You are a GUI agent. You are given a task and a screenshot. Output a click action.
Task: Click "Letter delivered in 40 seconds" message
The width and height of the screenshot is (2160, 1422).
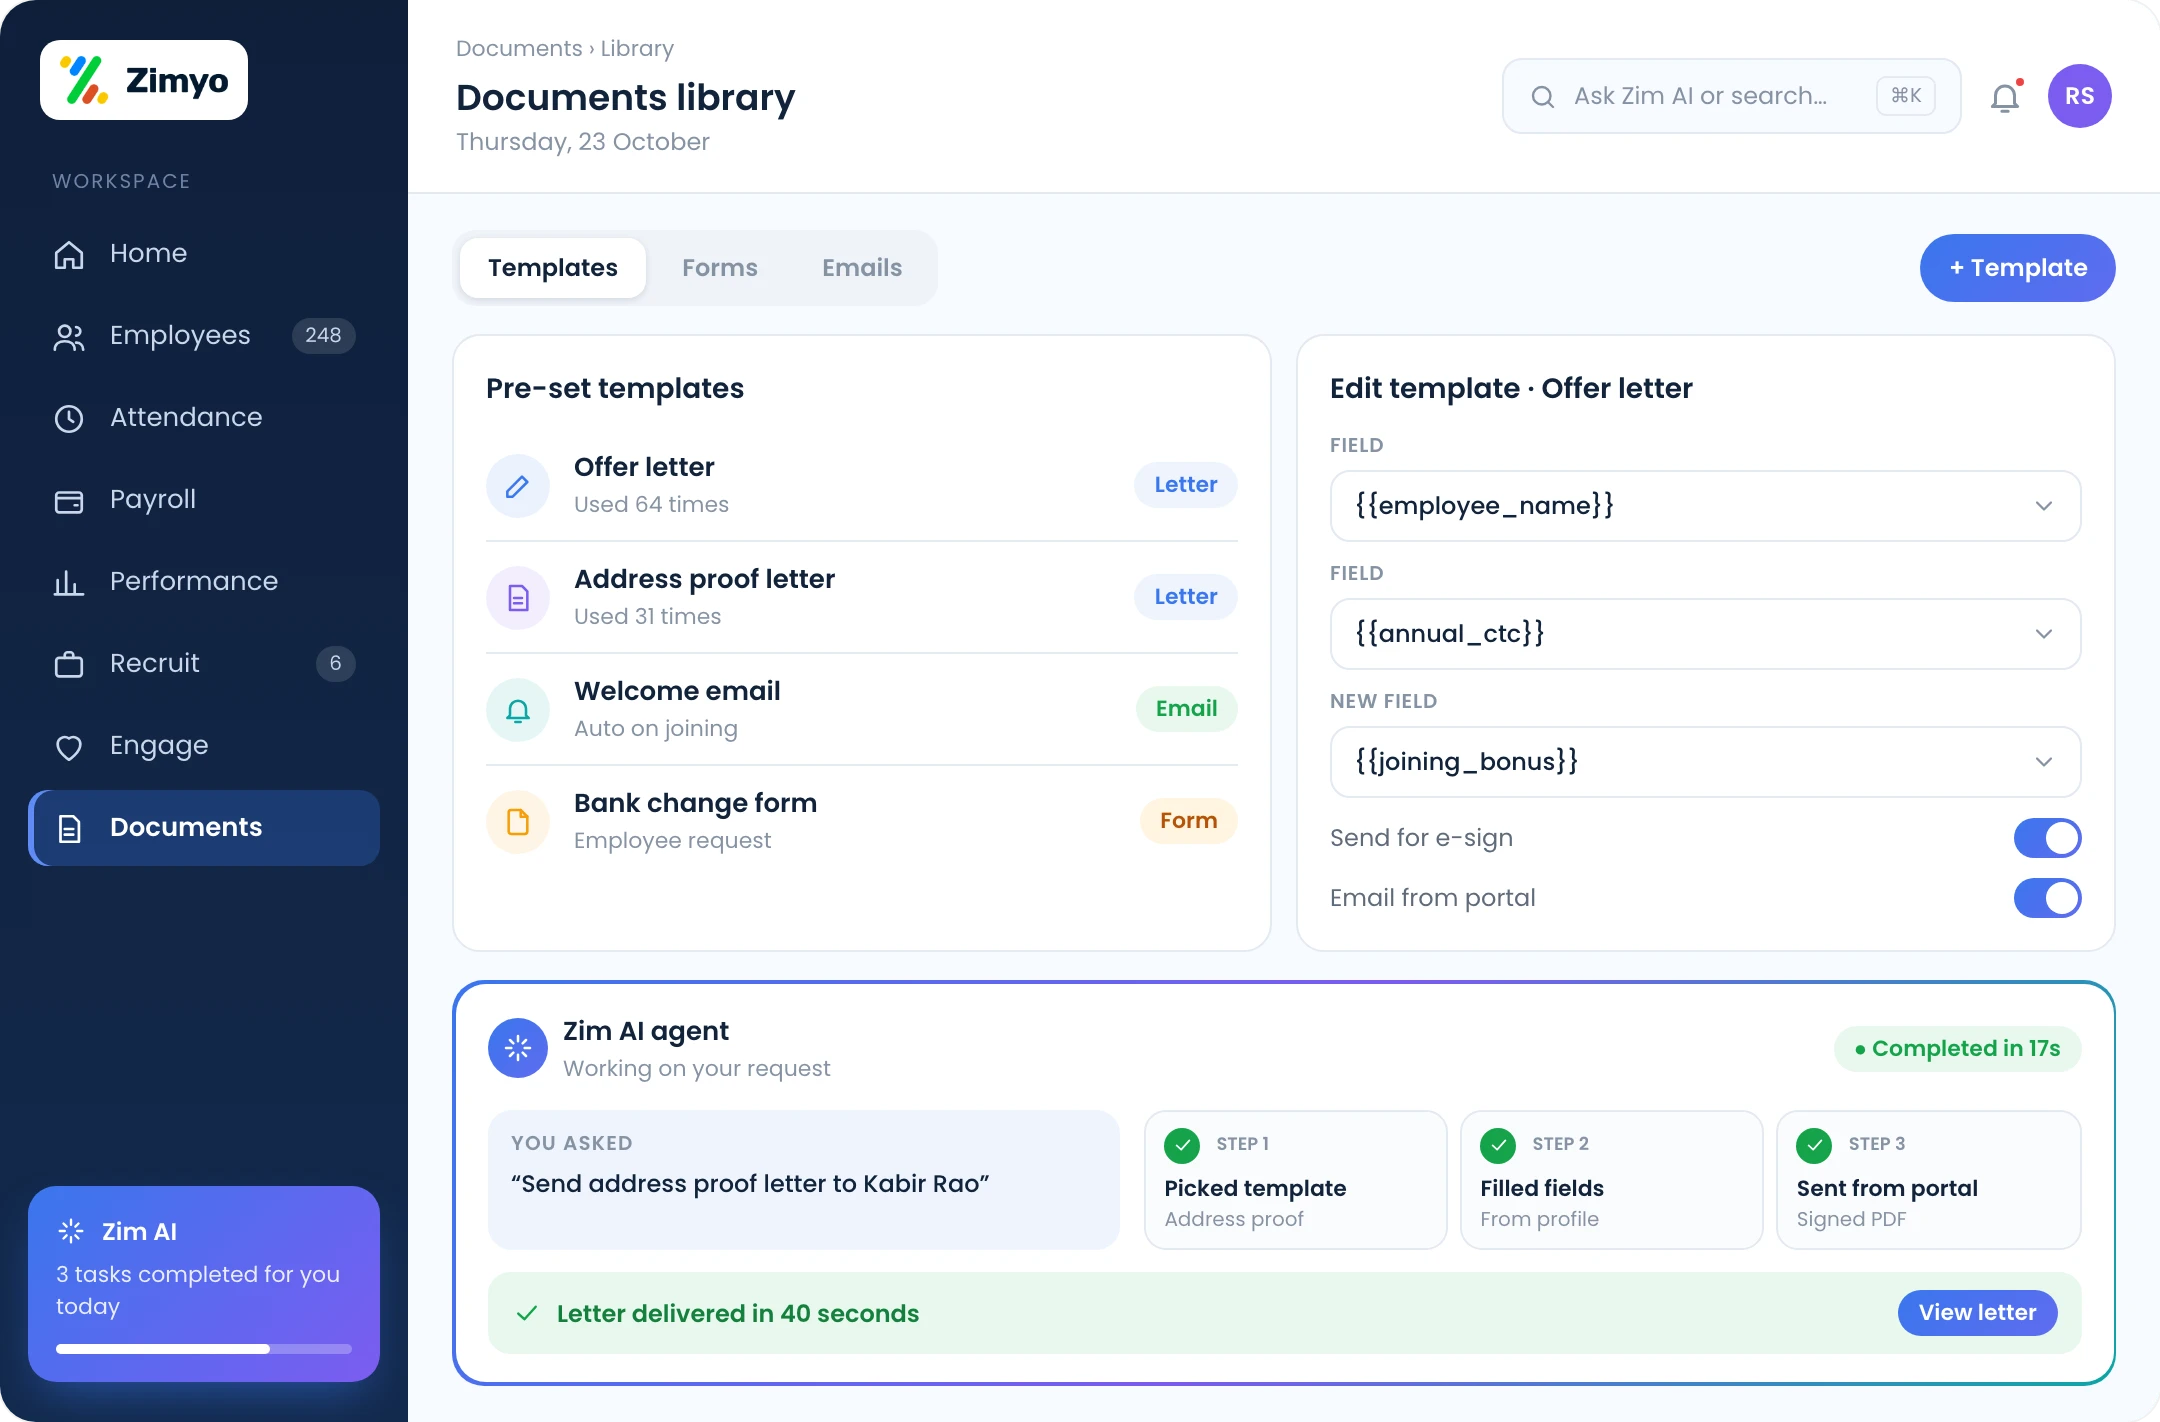pyautogui.click(x=738, y=1313)
